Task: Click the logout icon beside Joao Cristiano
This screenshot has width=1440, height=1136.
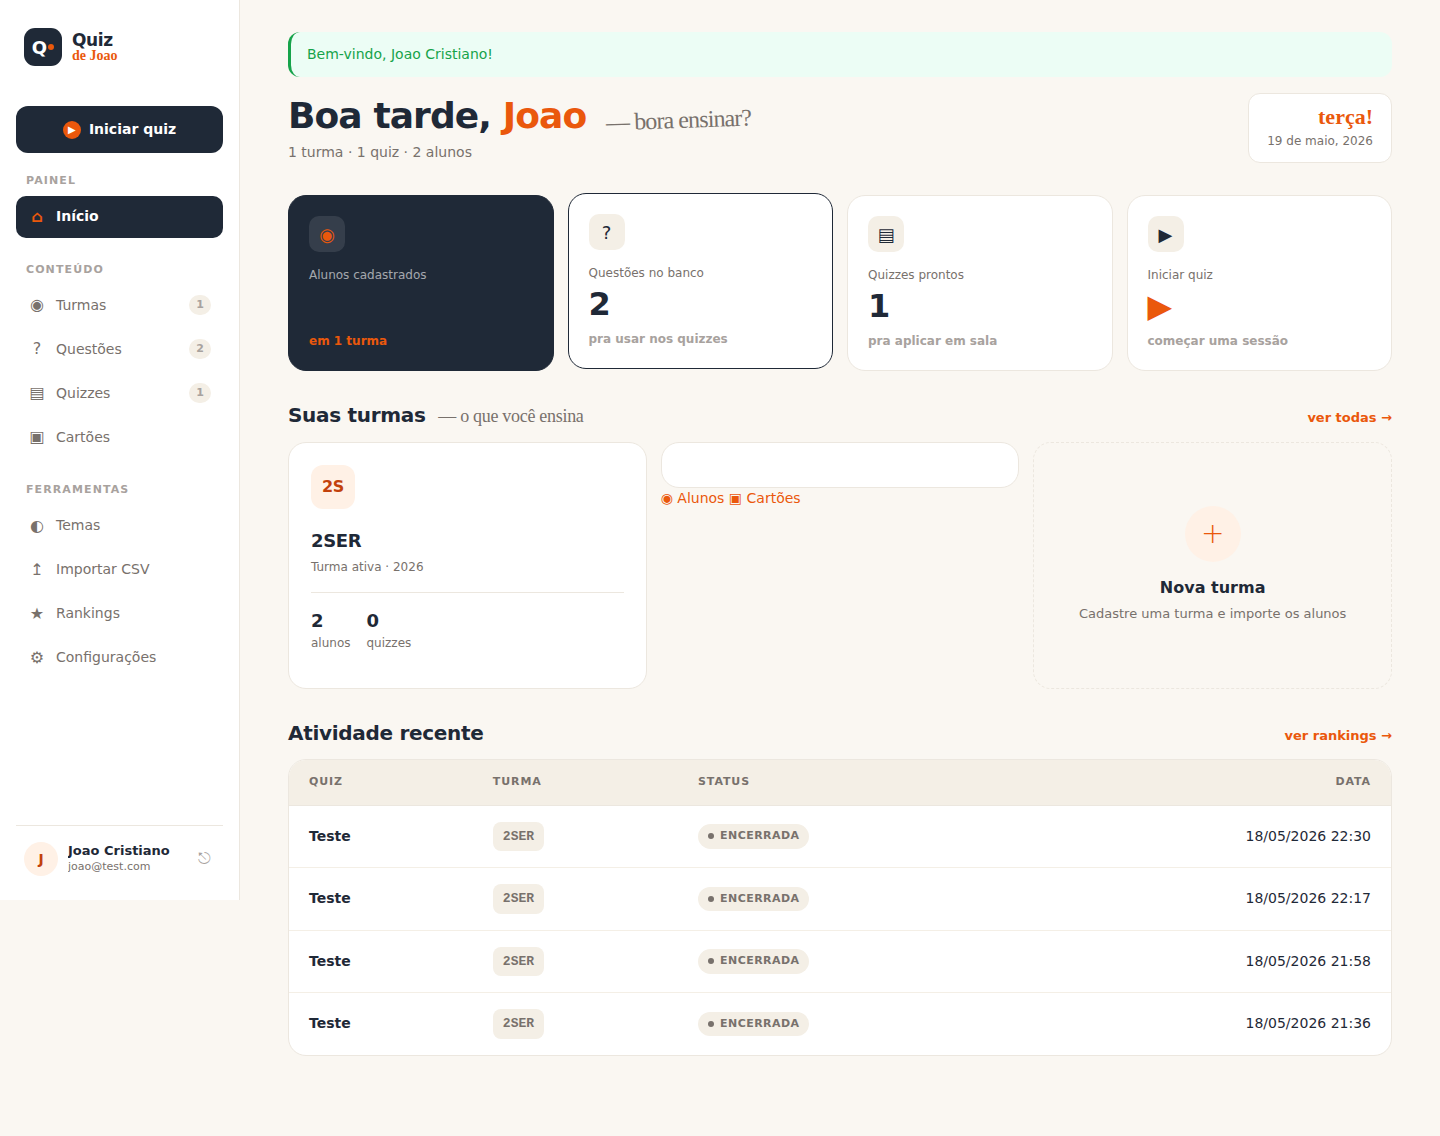Action: (x=204, y=858)
